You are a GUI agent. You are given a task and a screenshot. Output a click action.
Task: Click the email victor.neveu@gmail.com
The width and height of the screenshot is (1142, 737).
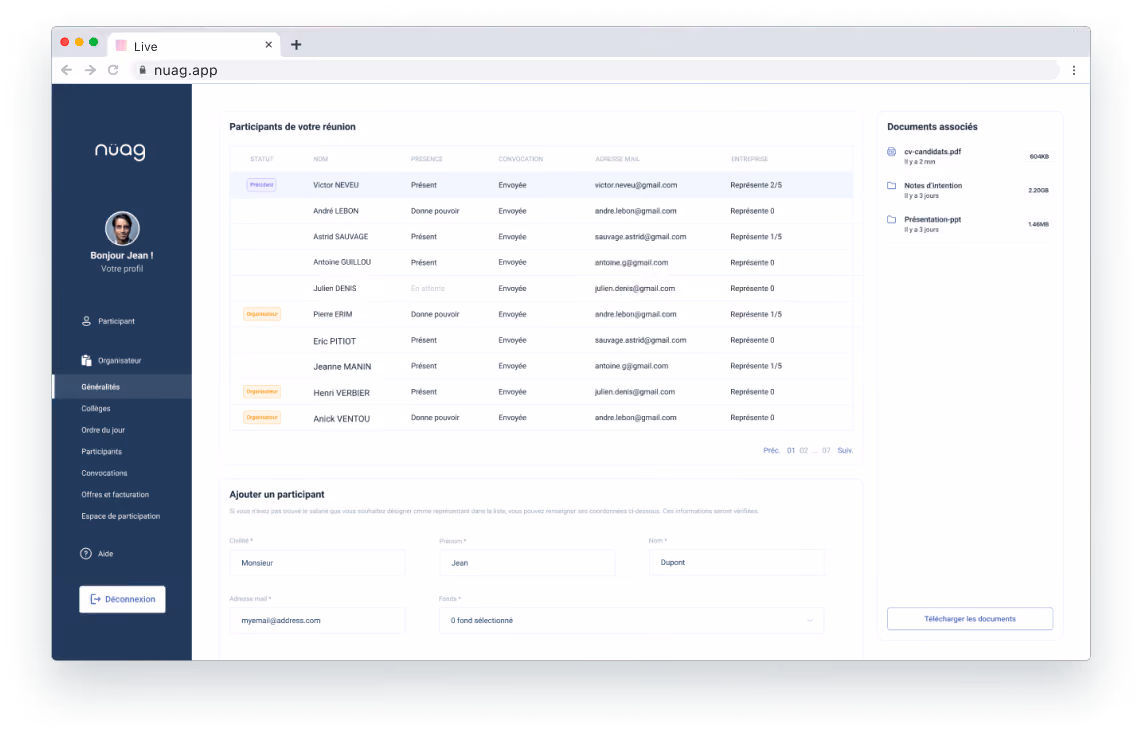coord(636,185)
